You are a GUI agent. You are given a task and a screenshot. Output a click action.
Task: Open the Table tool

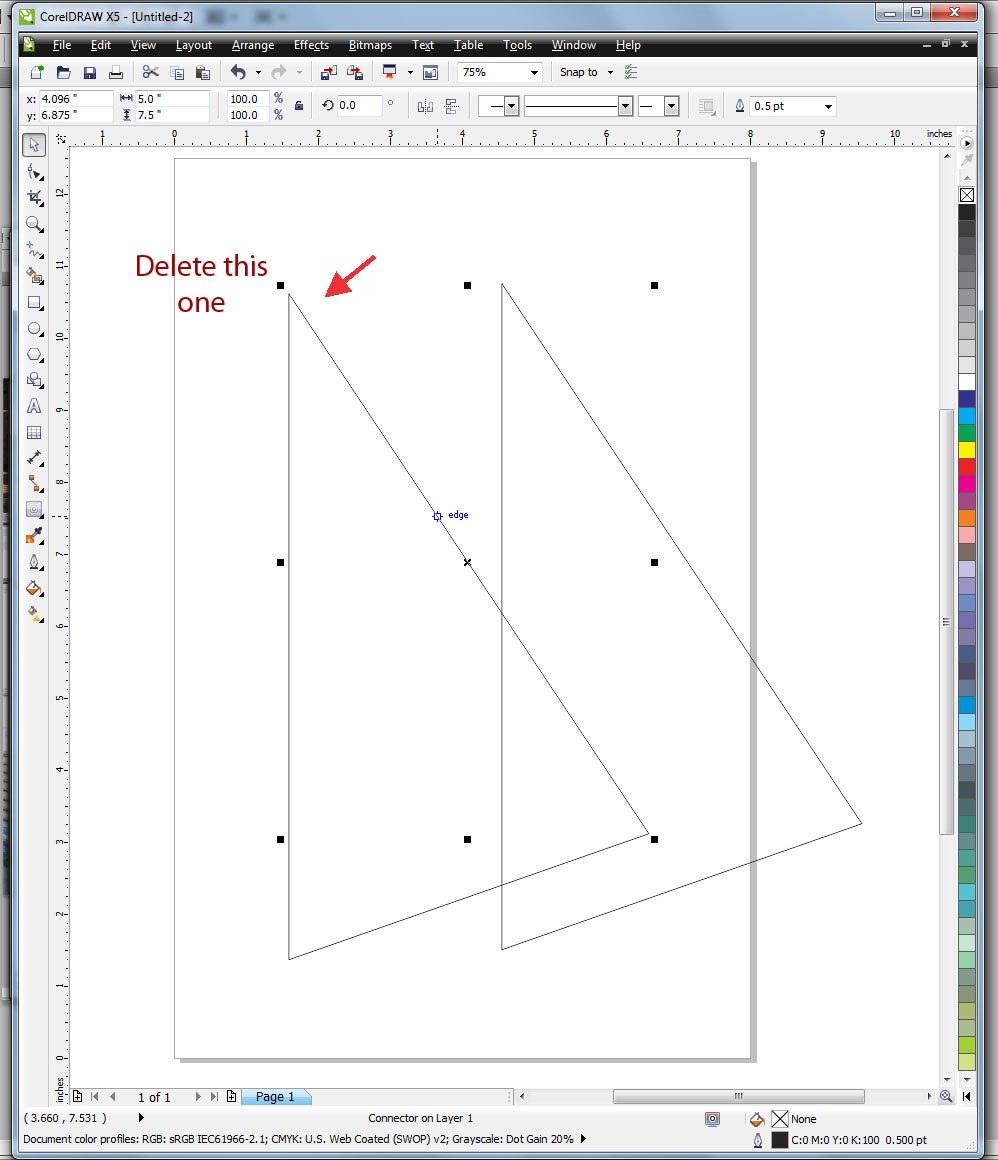34,432
